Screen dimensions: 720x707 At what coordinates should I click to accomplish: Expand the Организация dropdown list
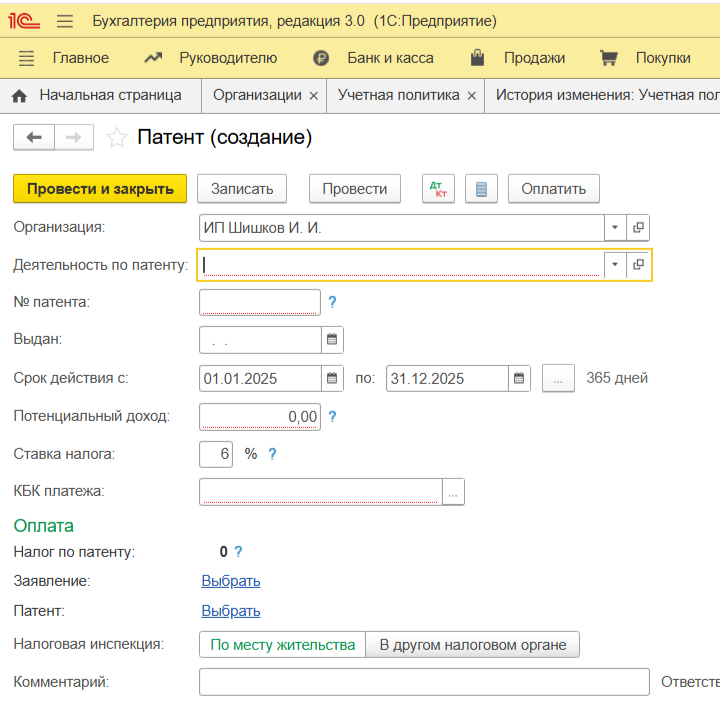(x=615, y=227)
